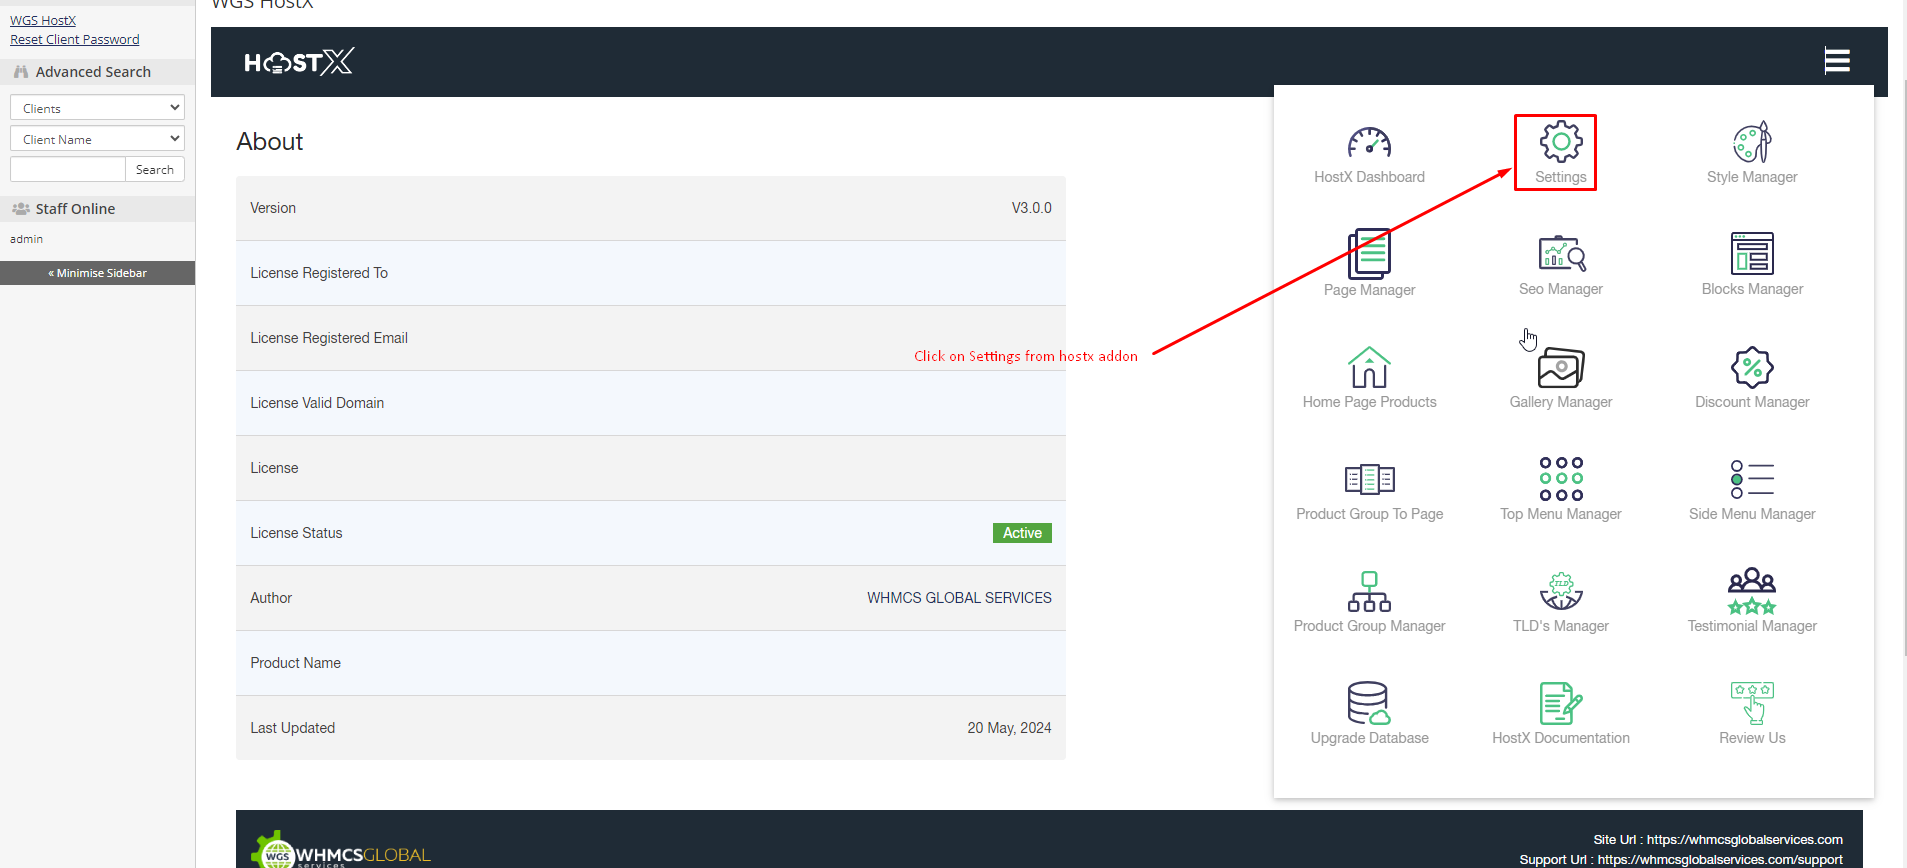Click the WGS HostX sidebar link
Image resolution: width=1907 pixels, height=868 pixels.
tap(43, 20)
